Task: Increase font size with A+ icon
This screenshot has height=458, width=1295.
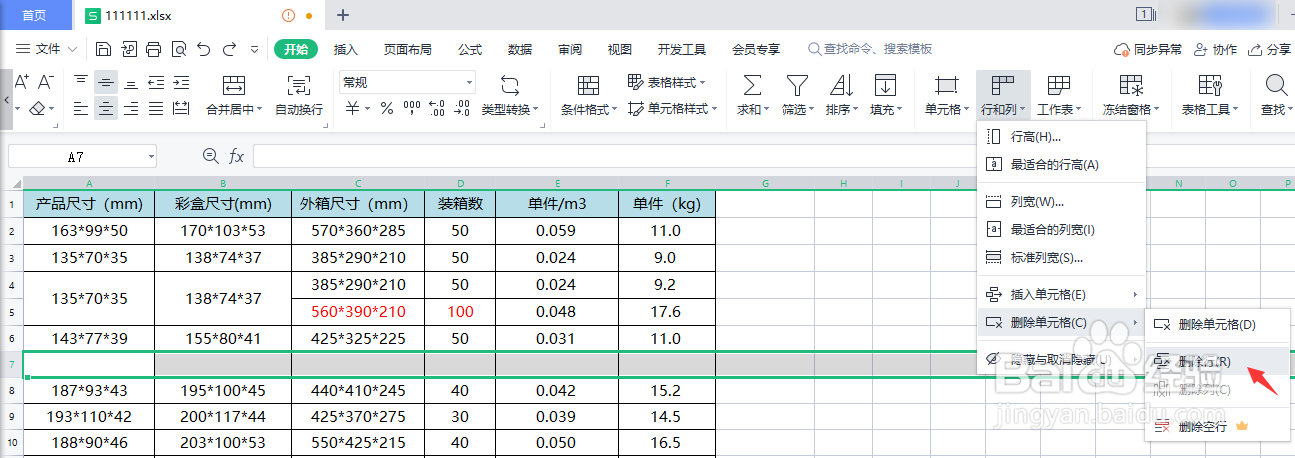Action: point(21,83)
